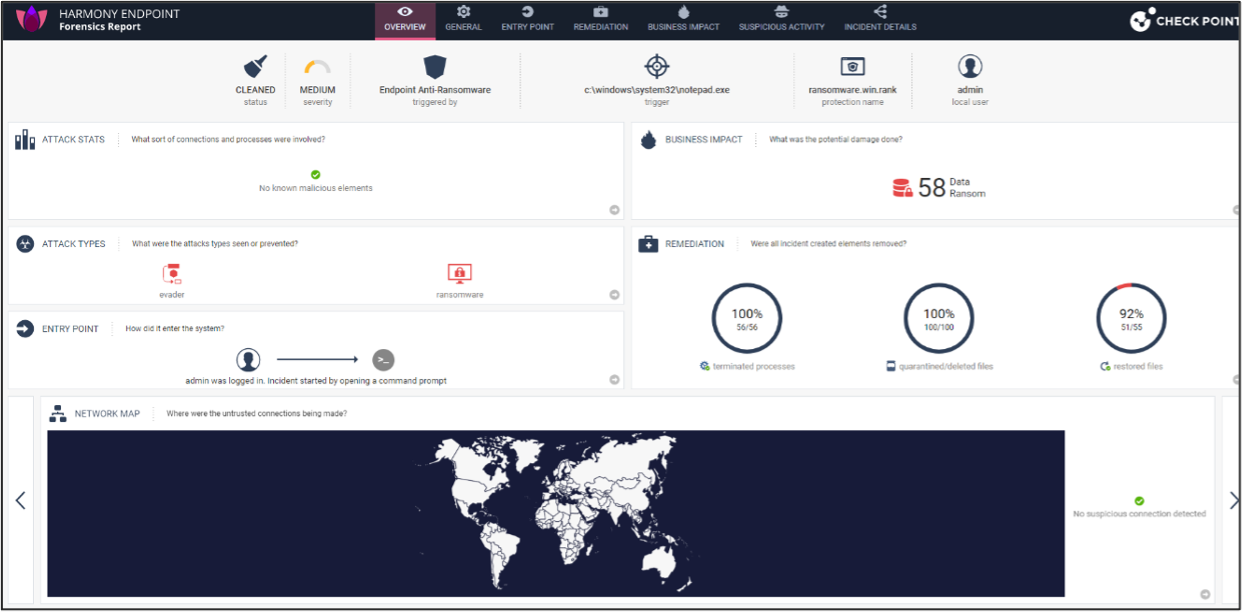Select the ransomware attack type icon
This screenshot has height=614, width=1246.
pos(459,274)
